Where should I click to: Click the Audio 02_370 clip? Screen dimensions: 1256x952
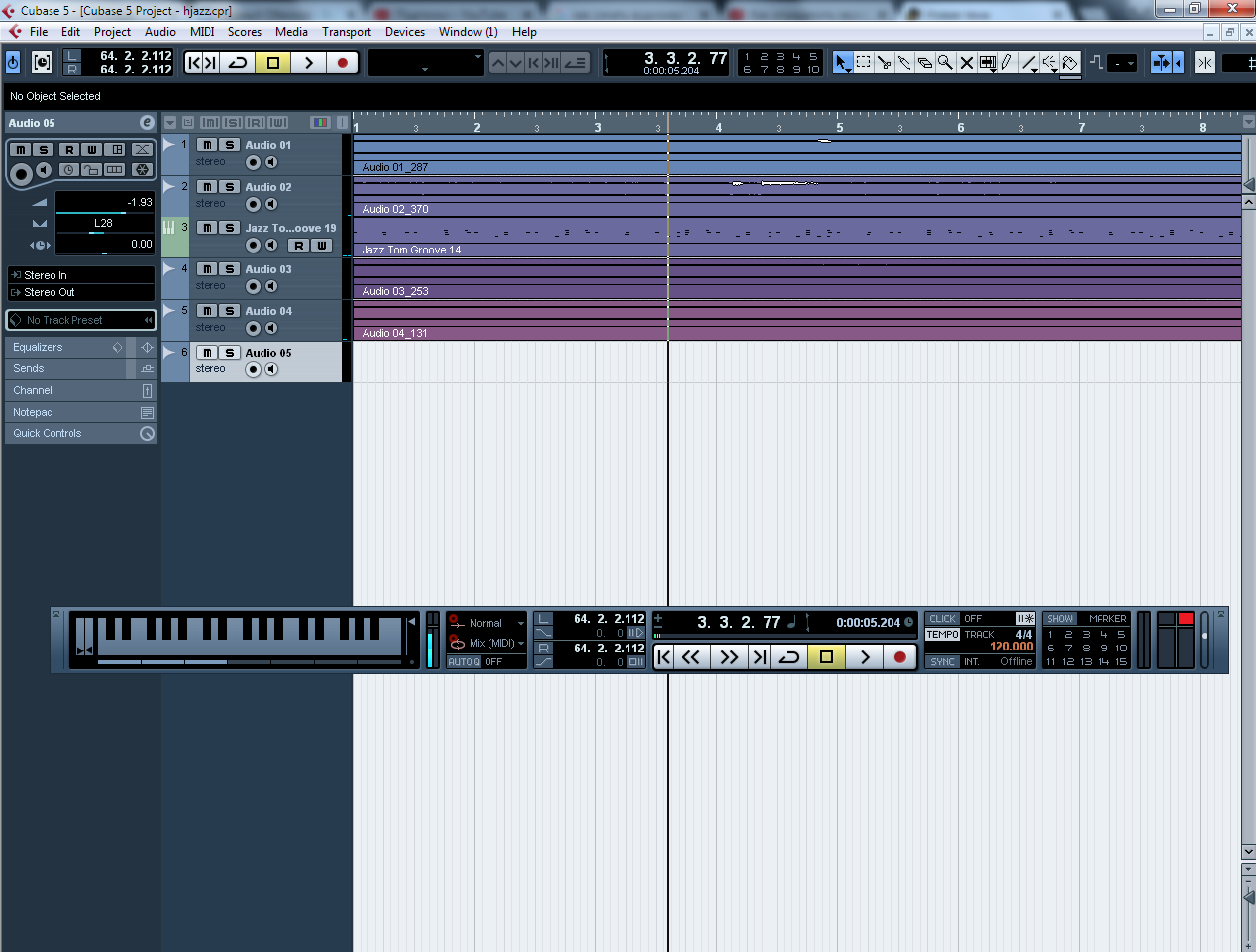[x=797, y=197]
